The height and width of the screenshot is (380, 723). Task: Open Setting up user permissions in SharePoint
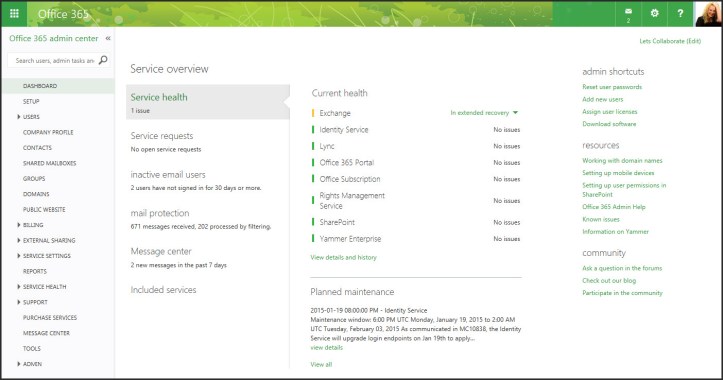pos(624,190)
